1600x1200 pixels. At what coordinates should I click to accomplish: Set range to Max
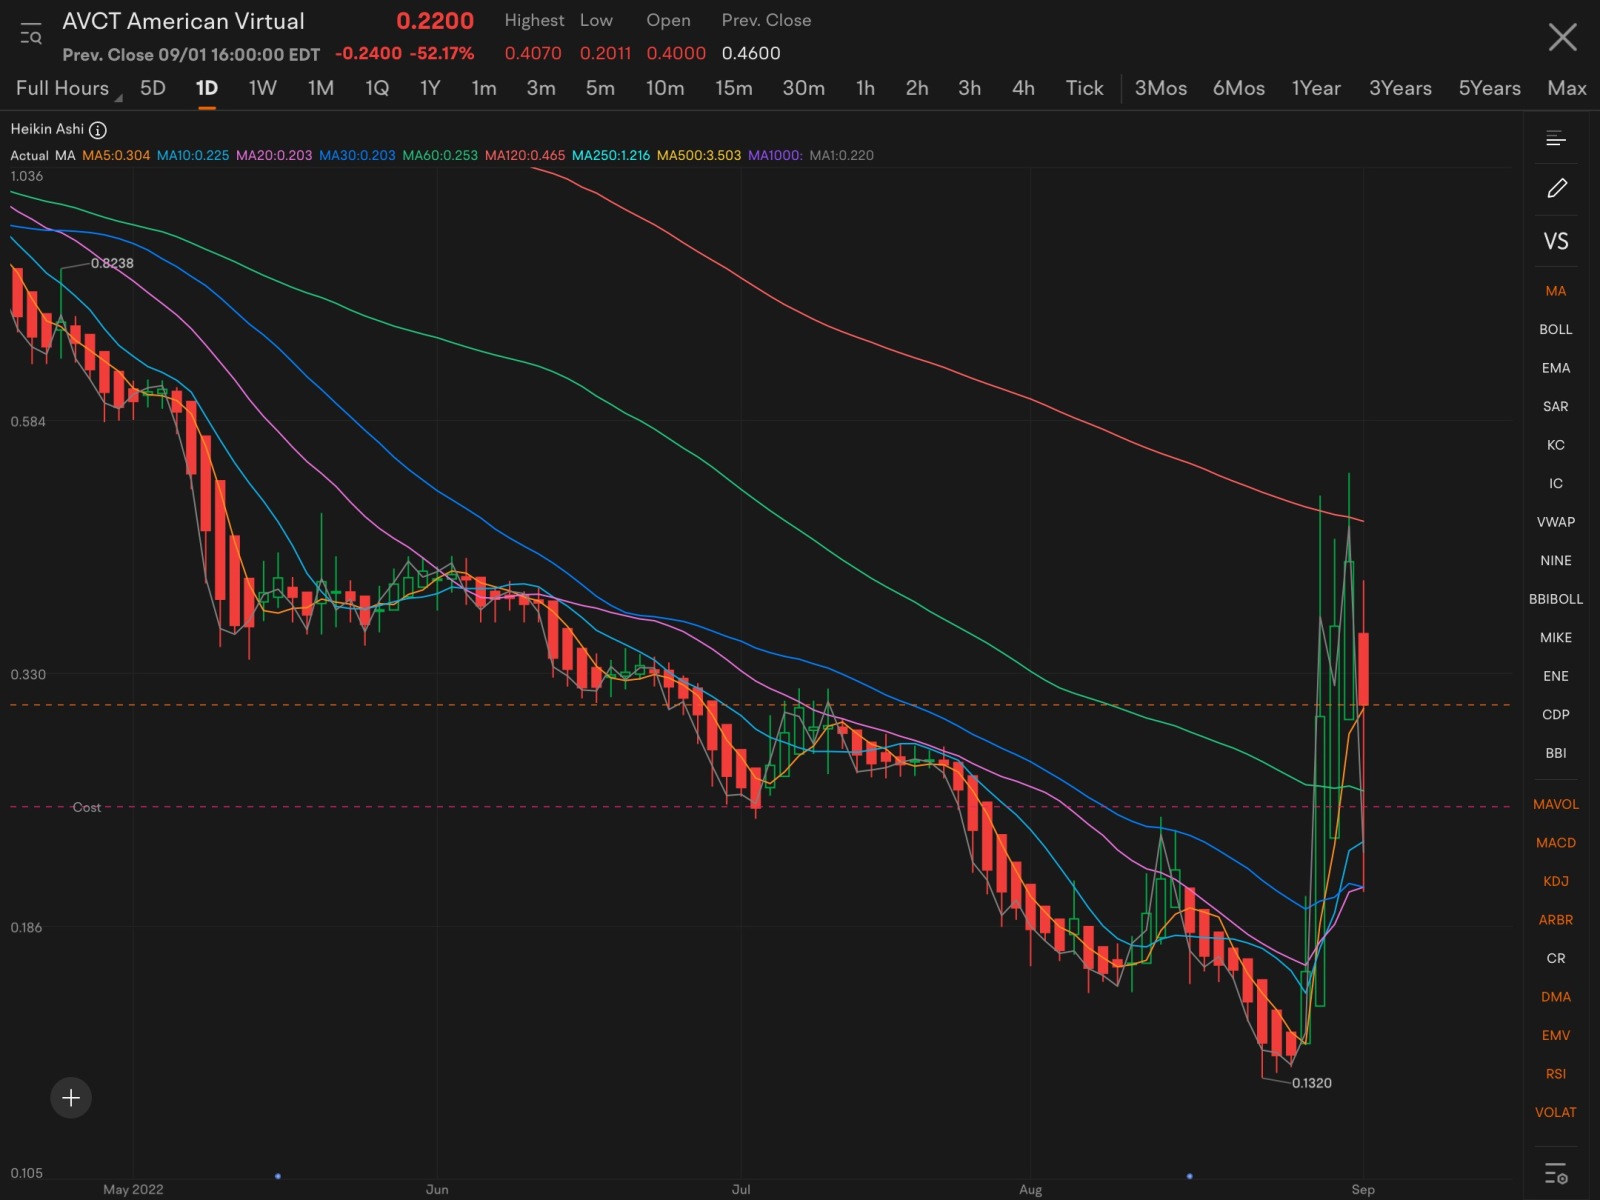coord(1567,88)
